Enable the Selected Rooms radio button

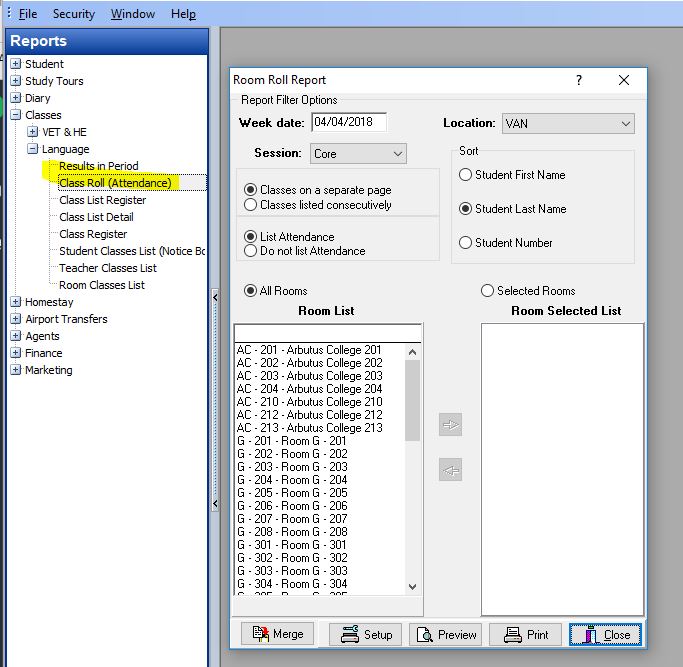click(x=488, y=291)
